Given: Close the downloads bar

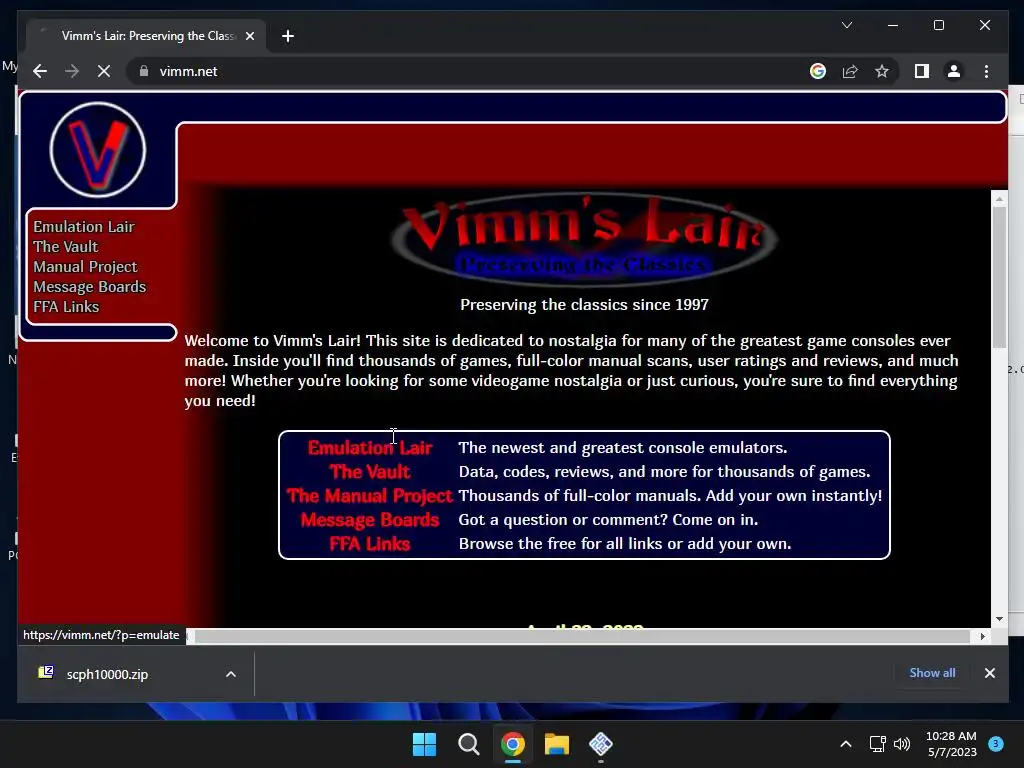Looking at the screenshot, I should 989,673.
